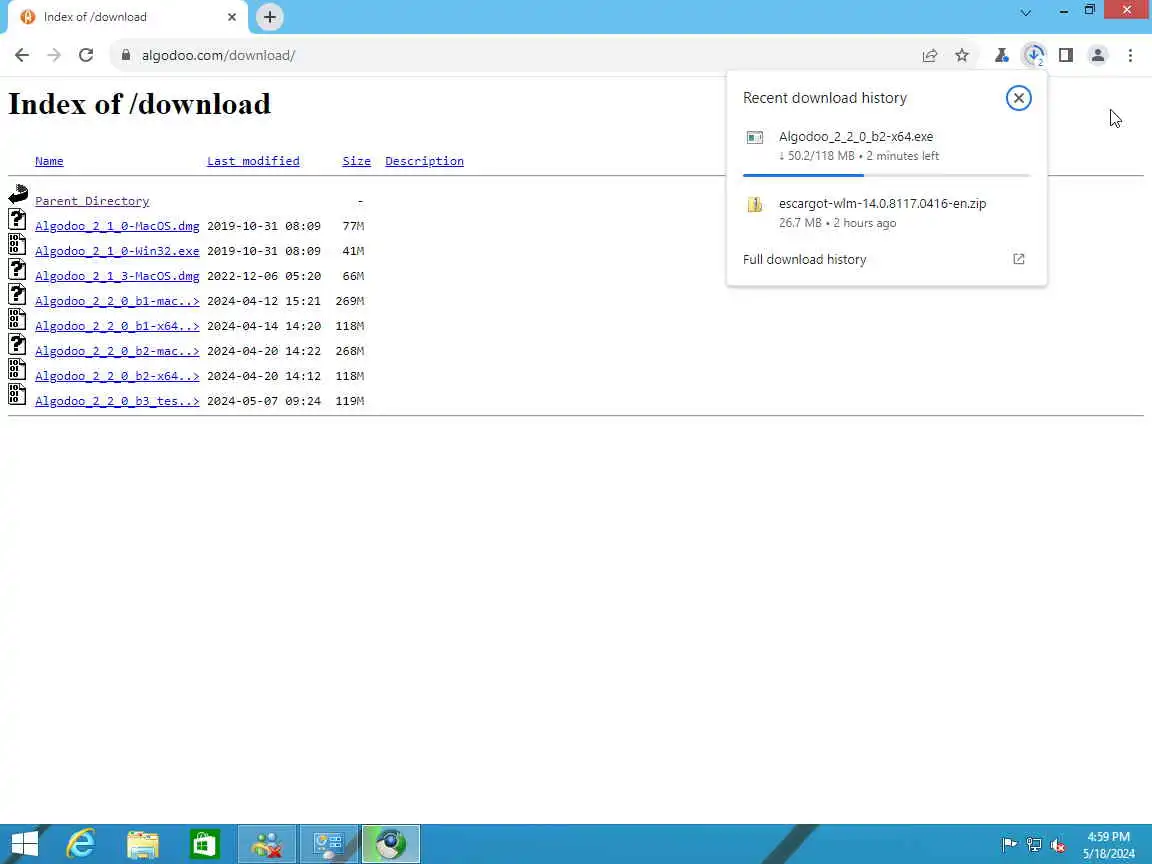This screenshot has width=1152, height=864.
Task: Open the Algodoo_2_2_0_b1-x64 link
Action: [117, 325]
